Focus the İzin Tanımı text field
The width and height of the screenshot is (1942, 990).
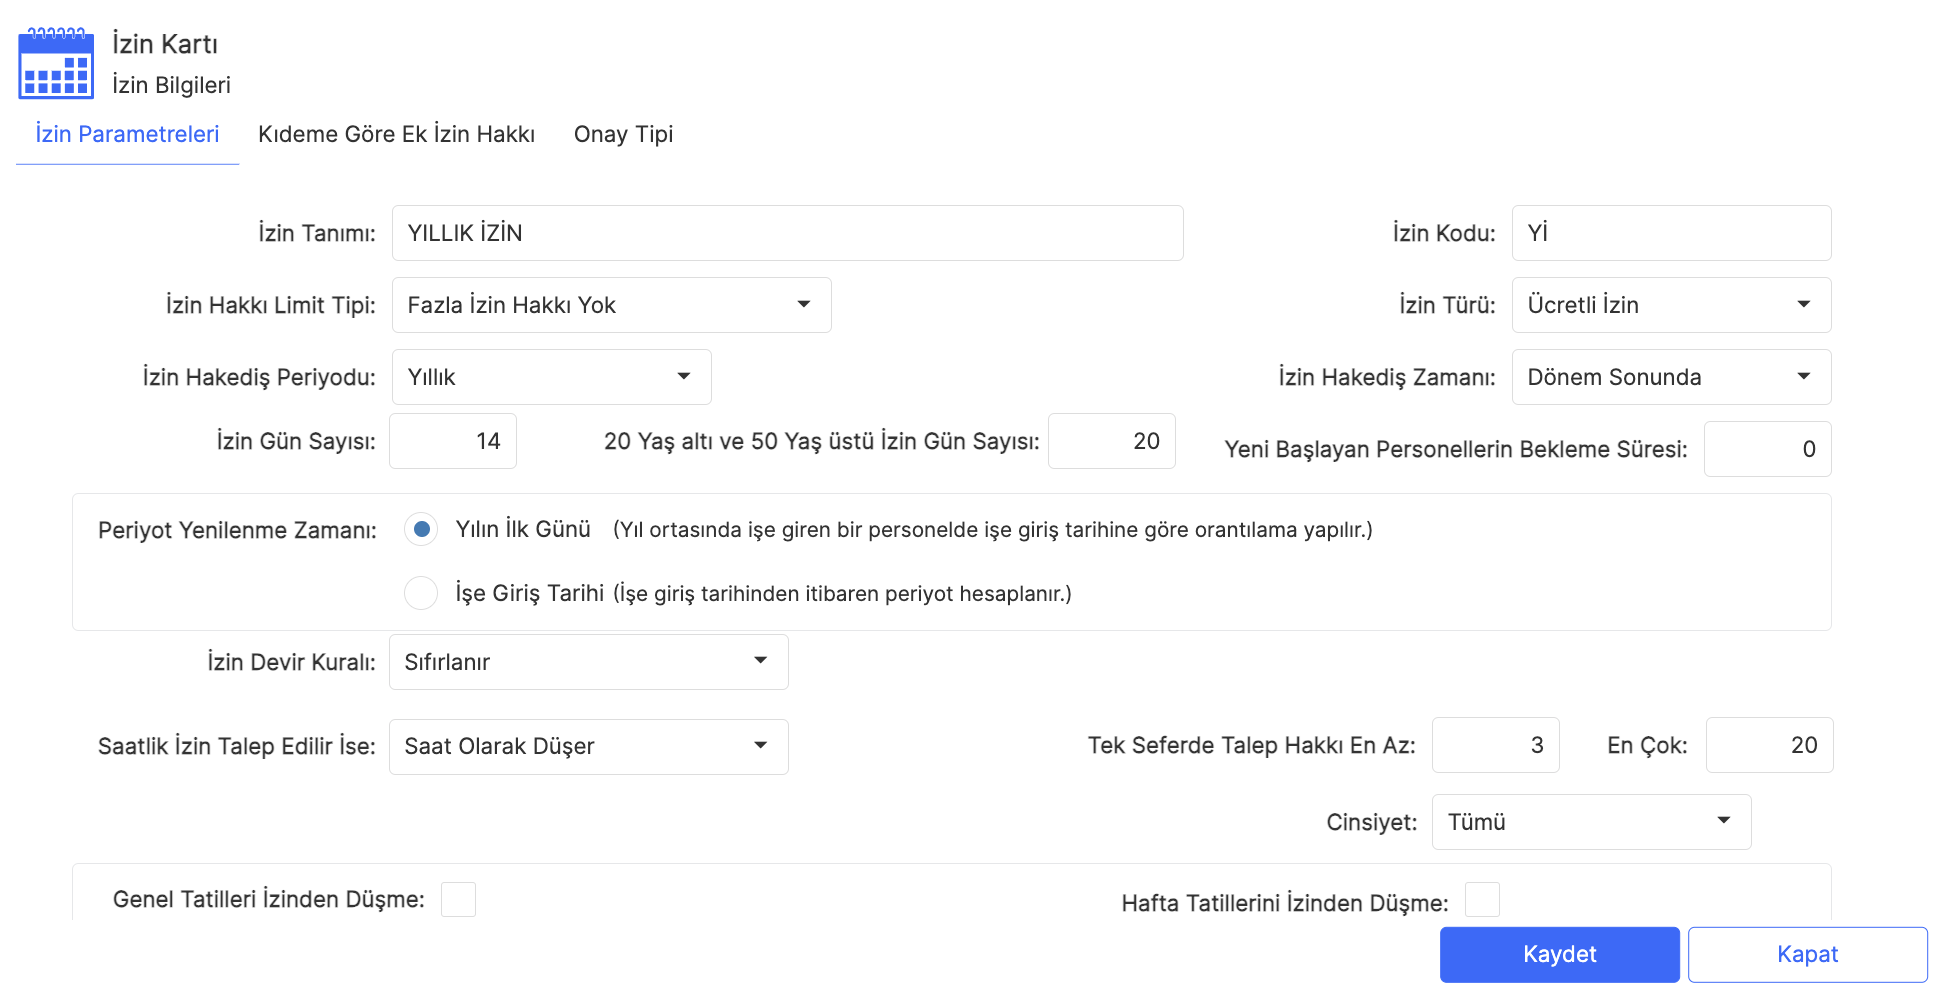(x=787, y=233)
